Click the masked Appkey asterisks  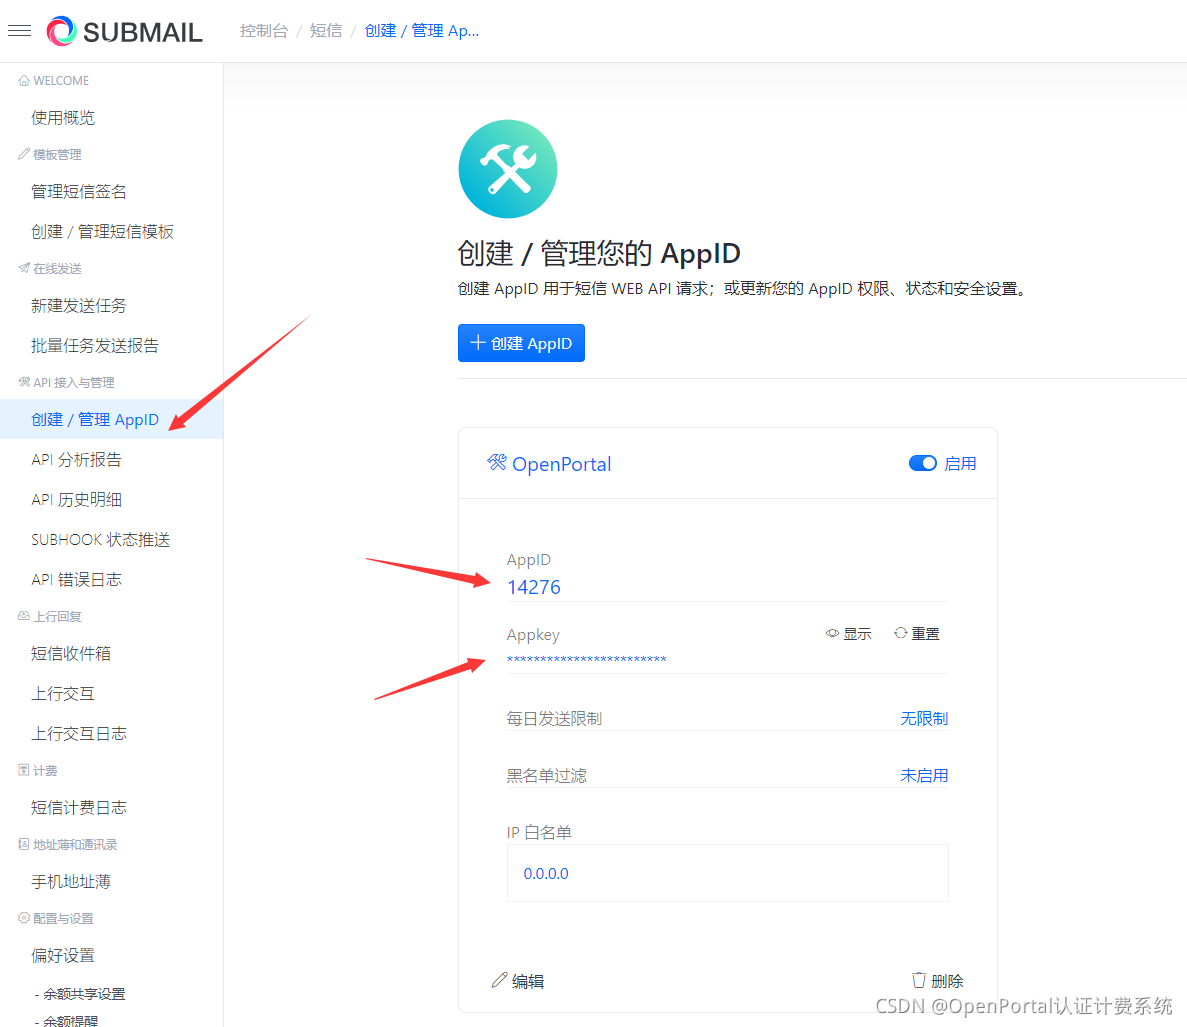[x=587, y=660]
